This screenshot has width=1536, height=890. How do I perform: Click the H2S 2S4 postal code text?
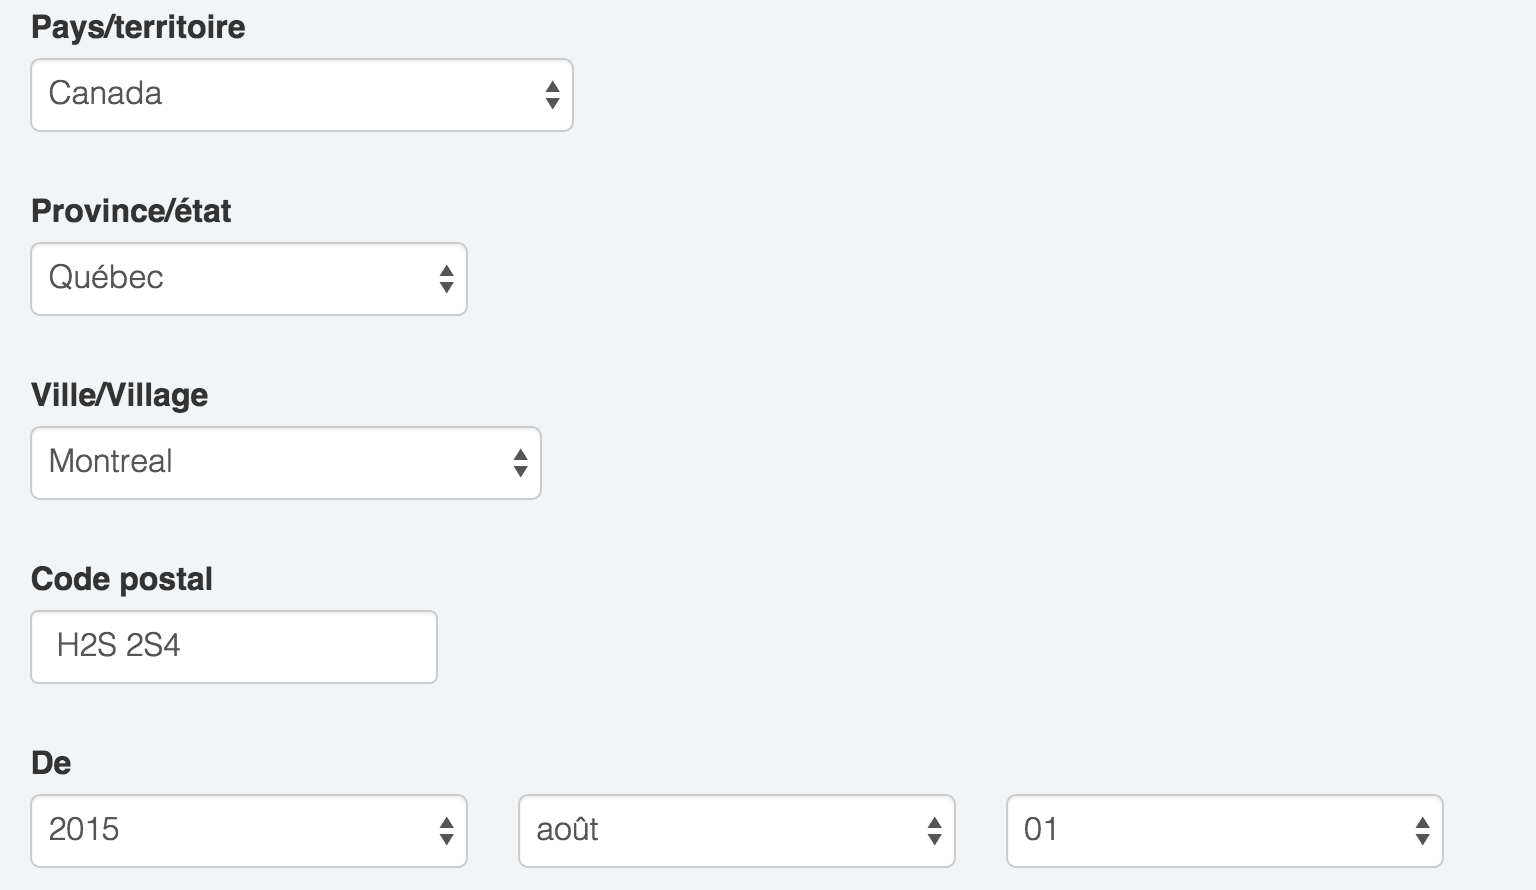[x=118, y=646]
